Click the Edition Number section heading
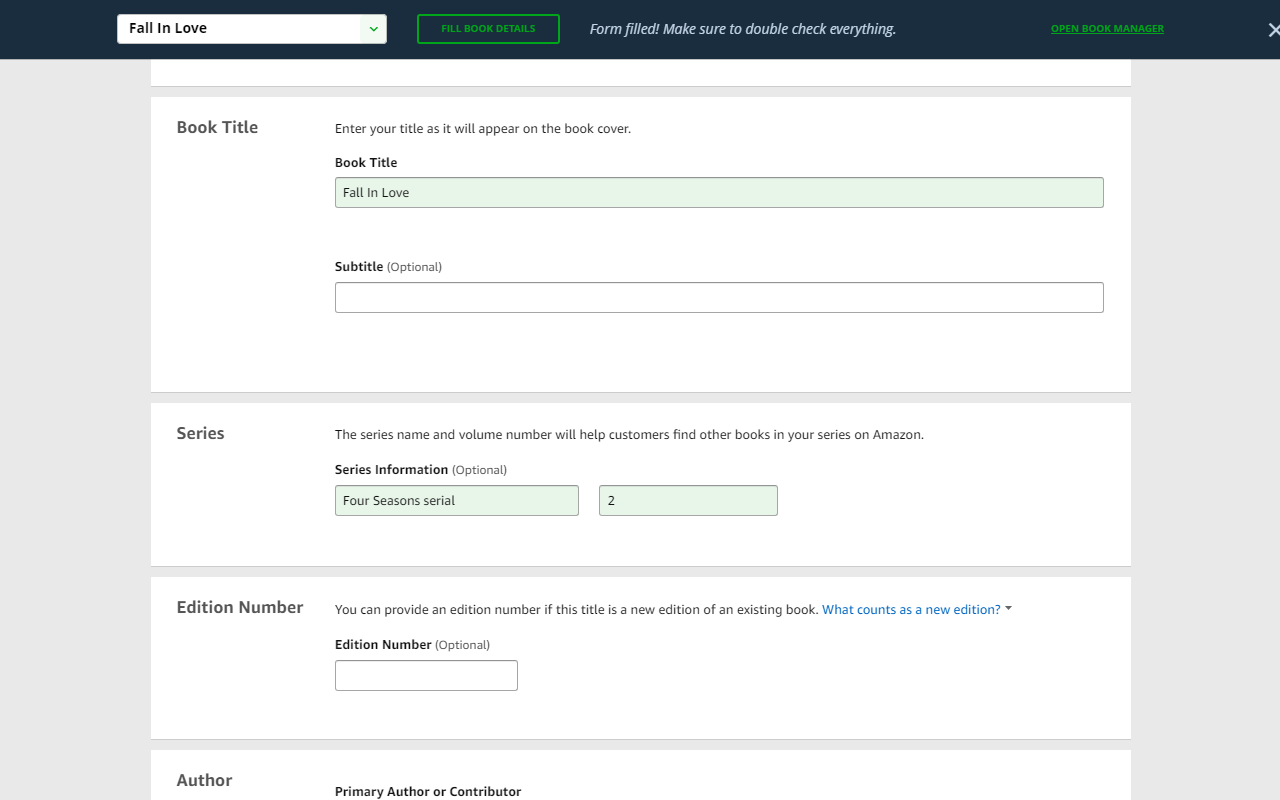Viewport: 1280px width, 800px height. pos(239,607)
